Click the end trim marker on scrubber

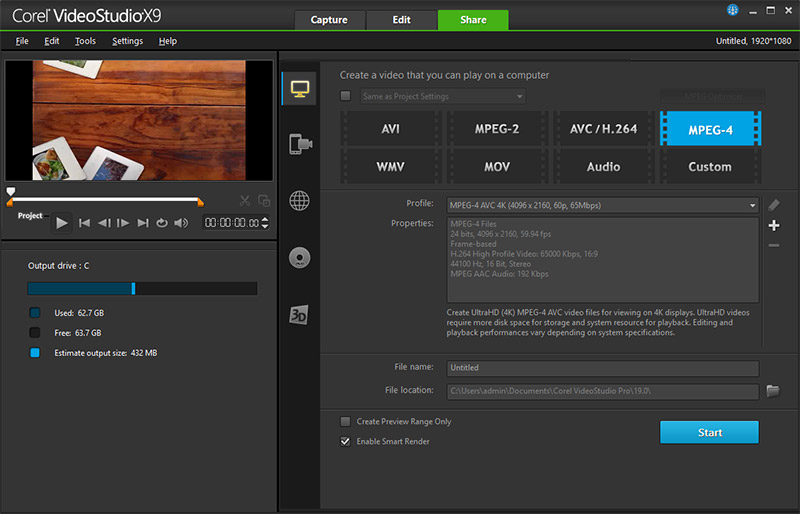tap(201, 203)
